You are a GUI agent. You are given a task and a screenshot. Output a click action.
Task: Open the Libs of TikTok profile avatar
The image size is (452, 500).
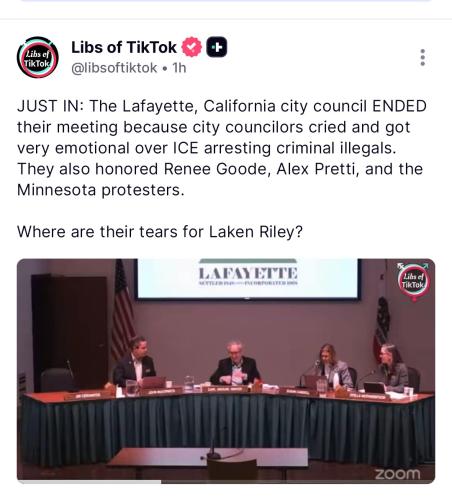[38, 57]
